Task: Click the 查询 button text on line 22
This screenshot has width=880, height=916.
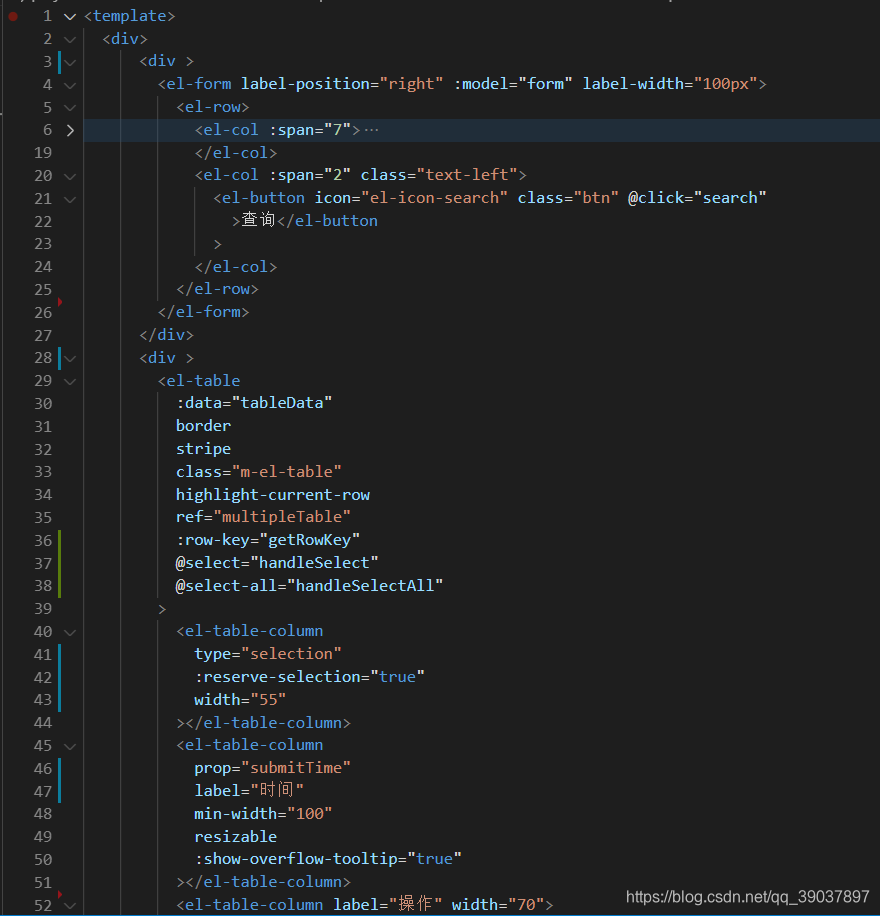Action: point(257,220)
